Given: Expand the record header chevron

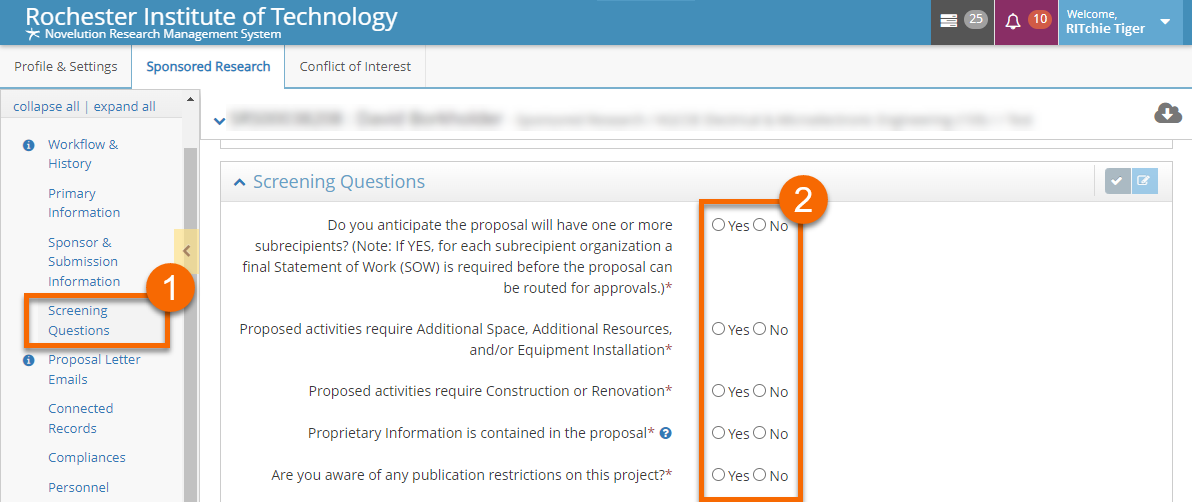Looking at the screenshot, I should (219, 121).
